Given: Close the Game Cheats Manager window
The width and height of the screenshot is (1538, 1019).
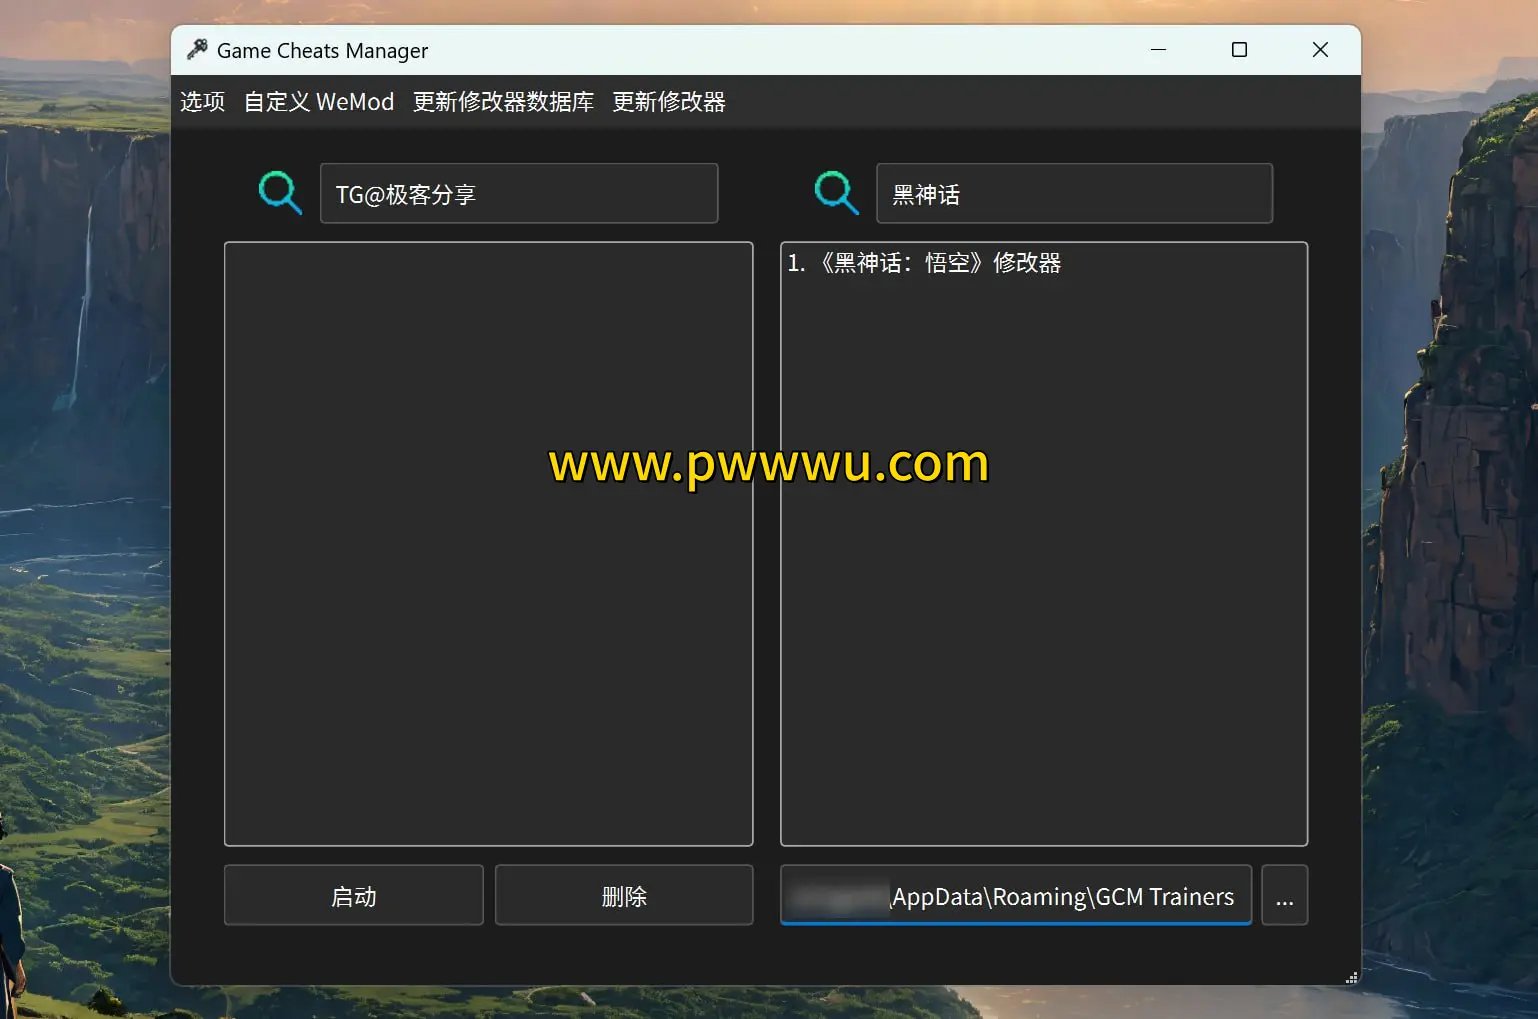Looking at the screenshot, I should coord(1320,50).
